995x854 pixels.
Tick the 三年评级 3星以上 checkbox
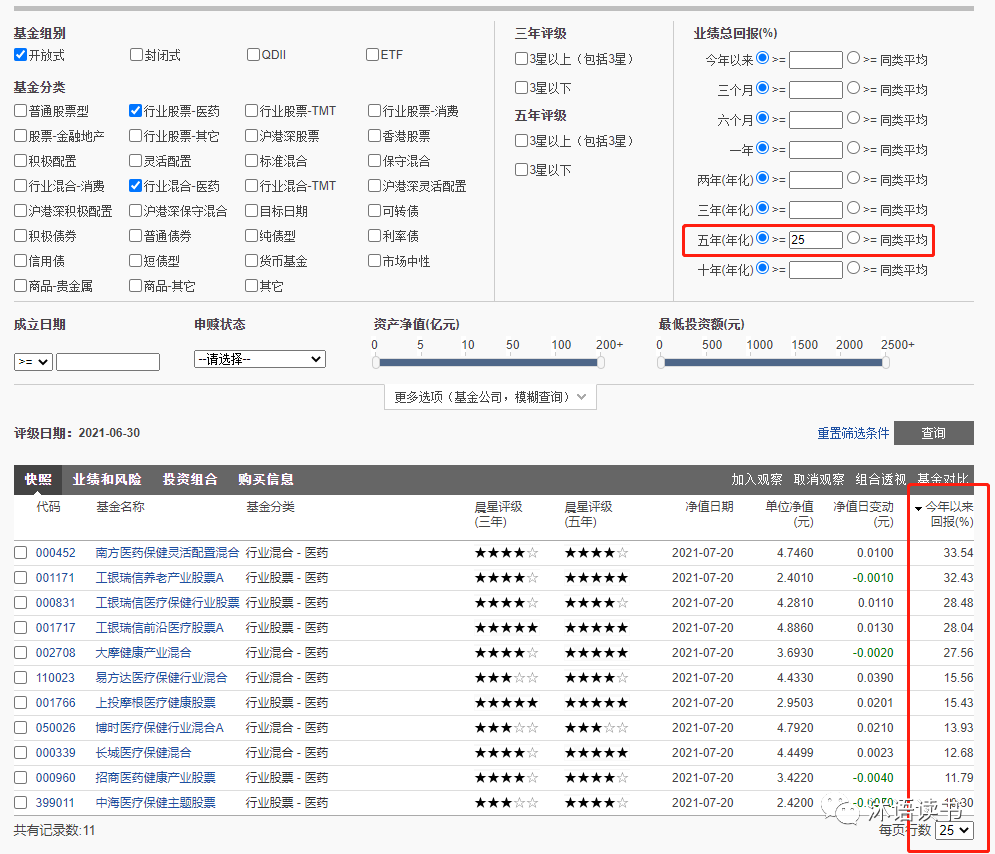point(521,59)
